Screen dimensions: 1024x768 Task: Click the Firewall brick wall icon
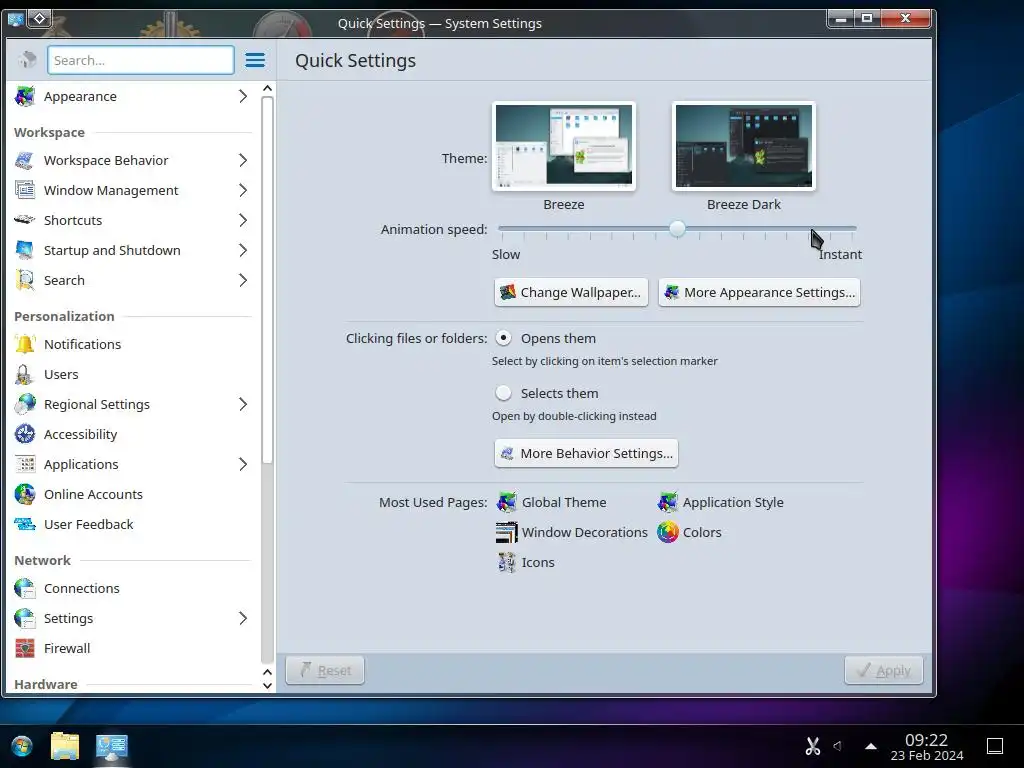coord(25,648)
